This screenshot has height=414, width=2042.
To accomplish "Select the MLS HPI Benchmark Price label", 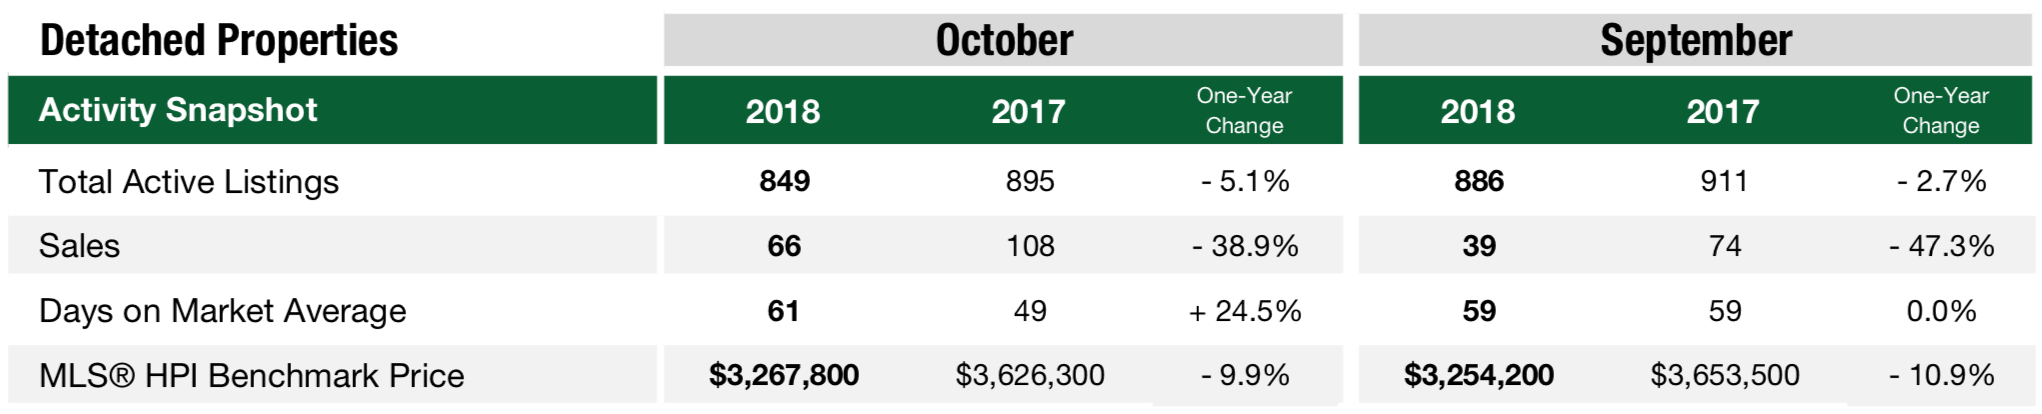I will click(252, 376).
